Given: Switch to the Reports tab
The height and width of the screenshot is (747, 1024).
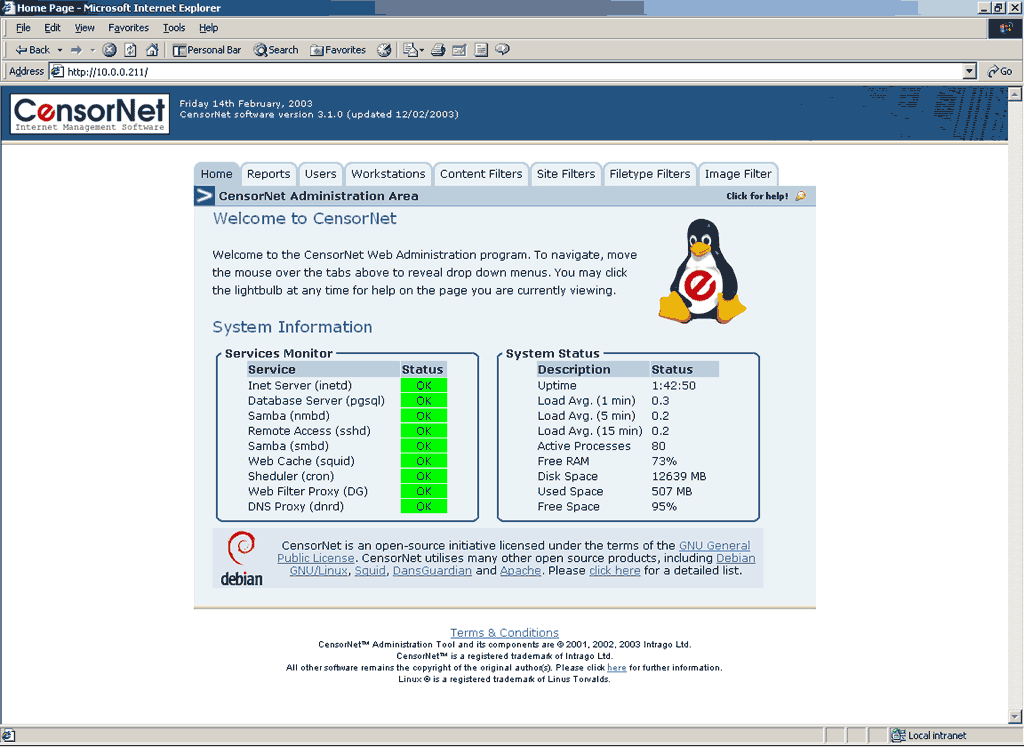Looking at the screenshot, I should pos(268,174).
